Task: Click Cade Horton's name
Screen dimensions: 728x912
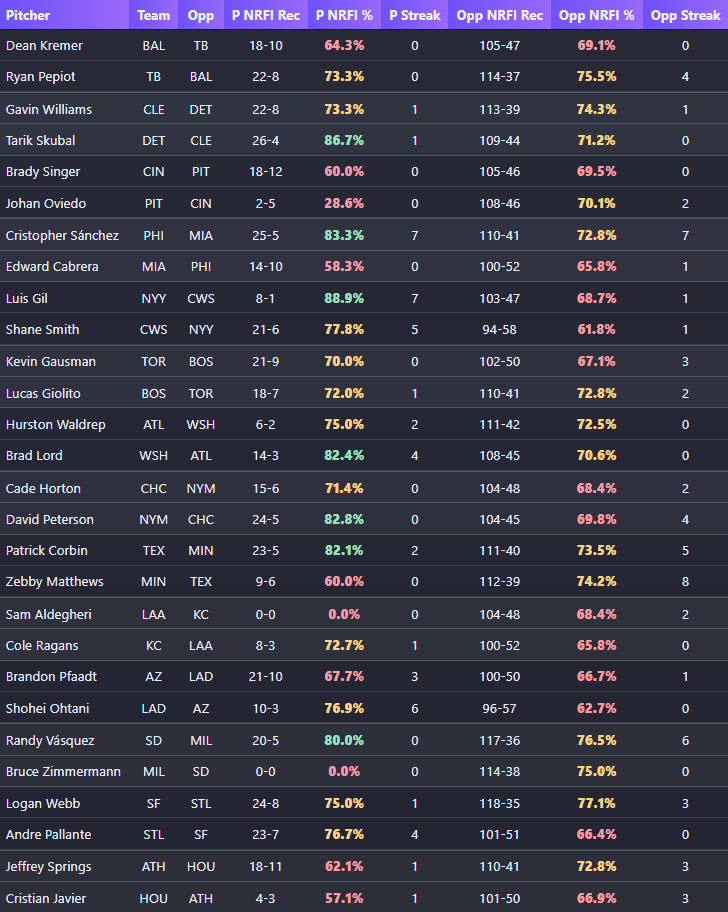Action: 43,489
